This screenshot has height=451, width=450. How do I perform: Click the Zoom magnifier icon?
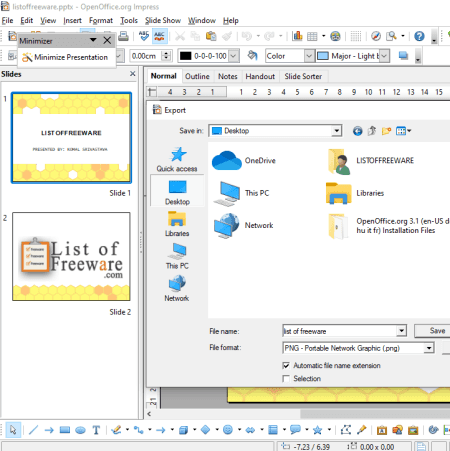pos(391,36)
